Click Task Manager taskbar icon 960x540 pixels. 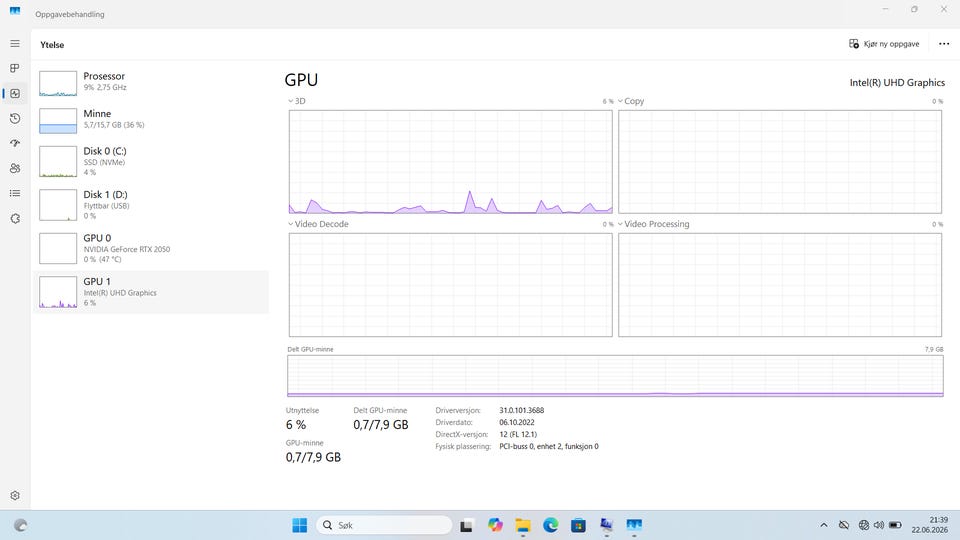[634, 525]
